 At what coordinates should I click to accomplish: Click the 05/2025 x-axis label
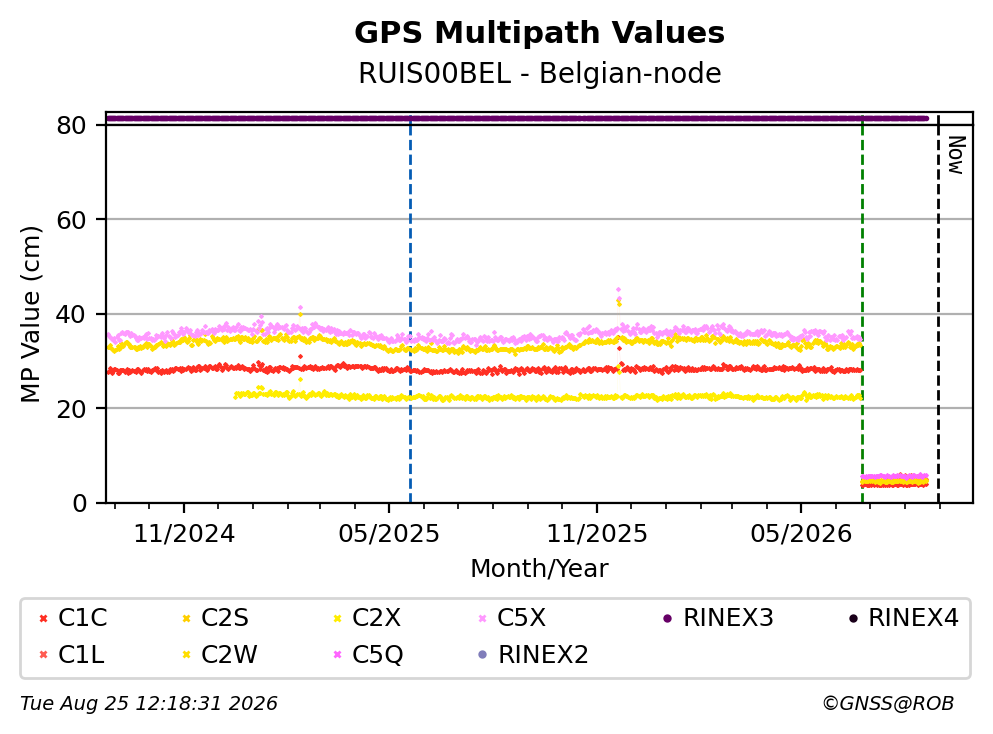388,534
